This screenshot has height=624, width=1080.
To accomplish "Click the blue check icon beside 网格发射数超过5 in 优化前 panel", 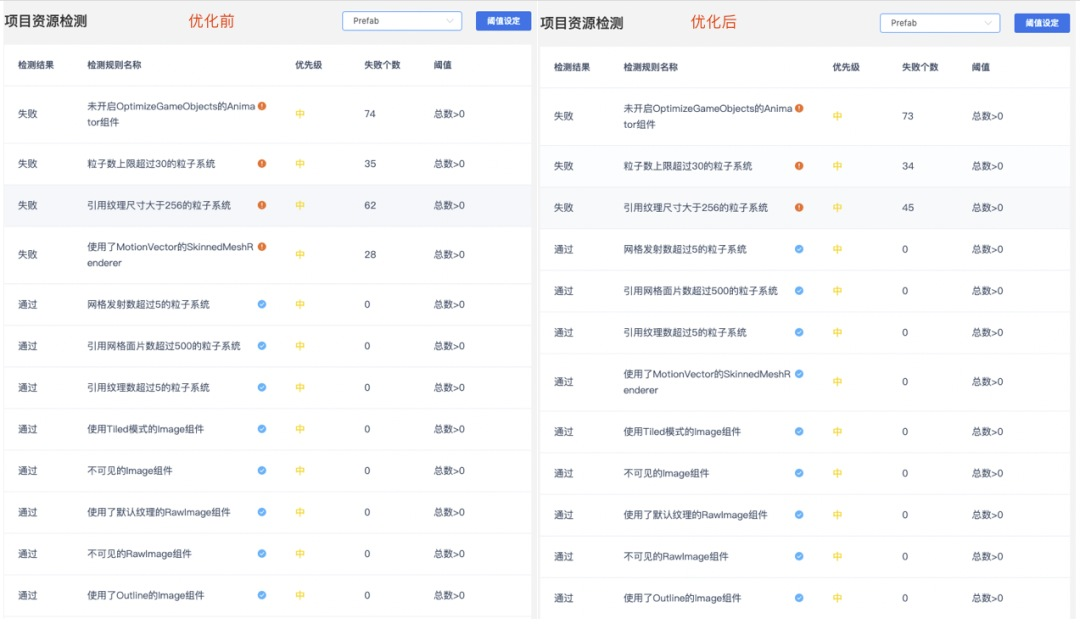I will [262, 304].
